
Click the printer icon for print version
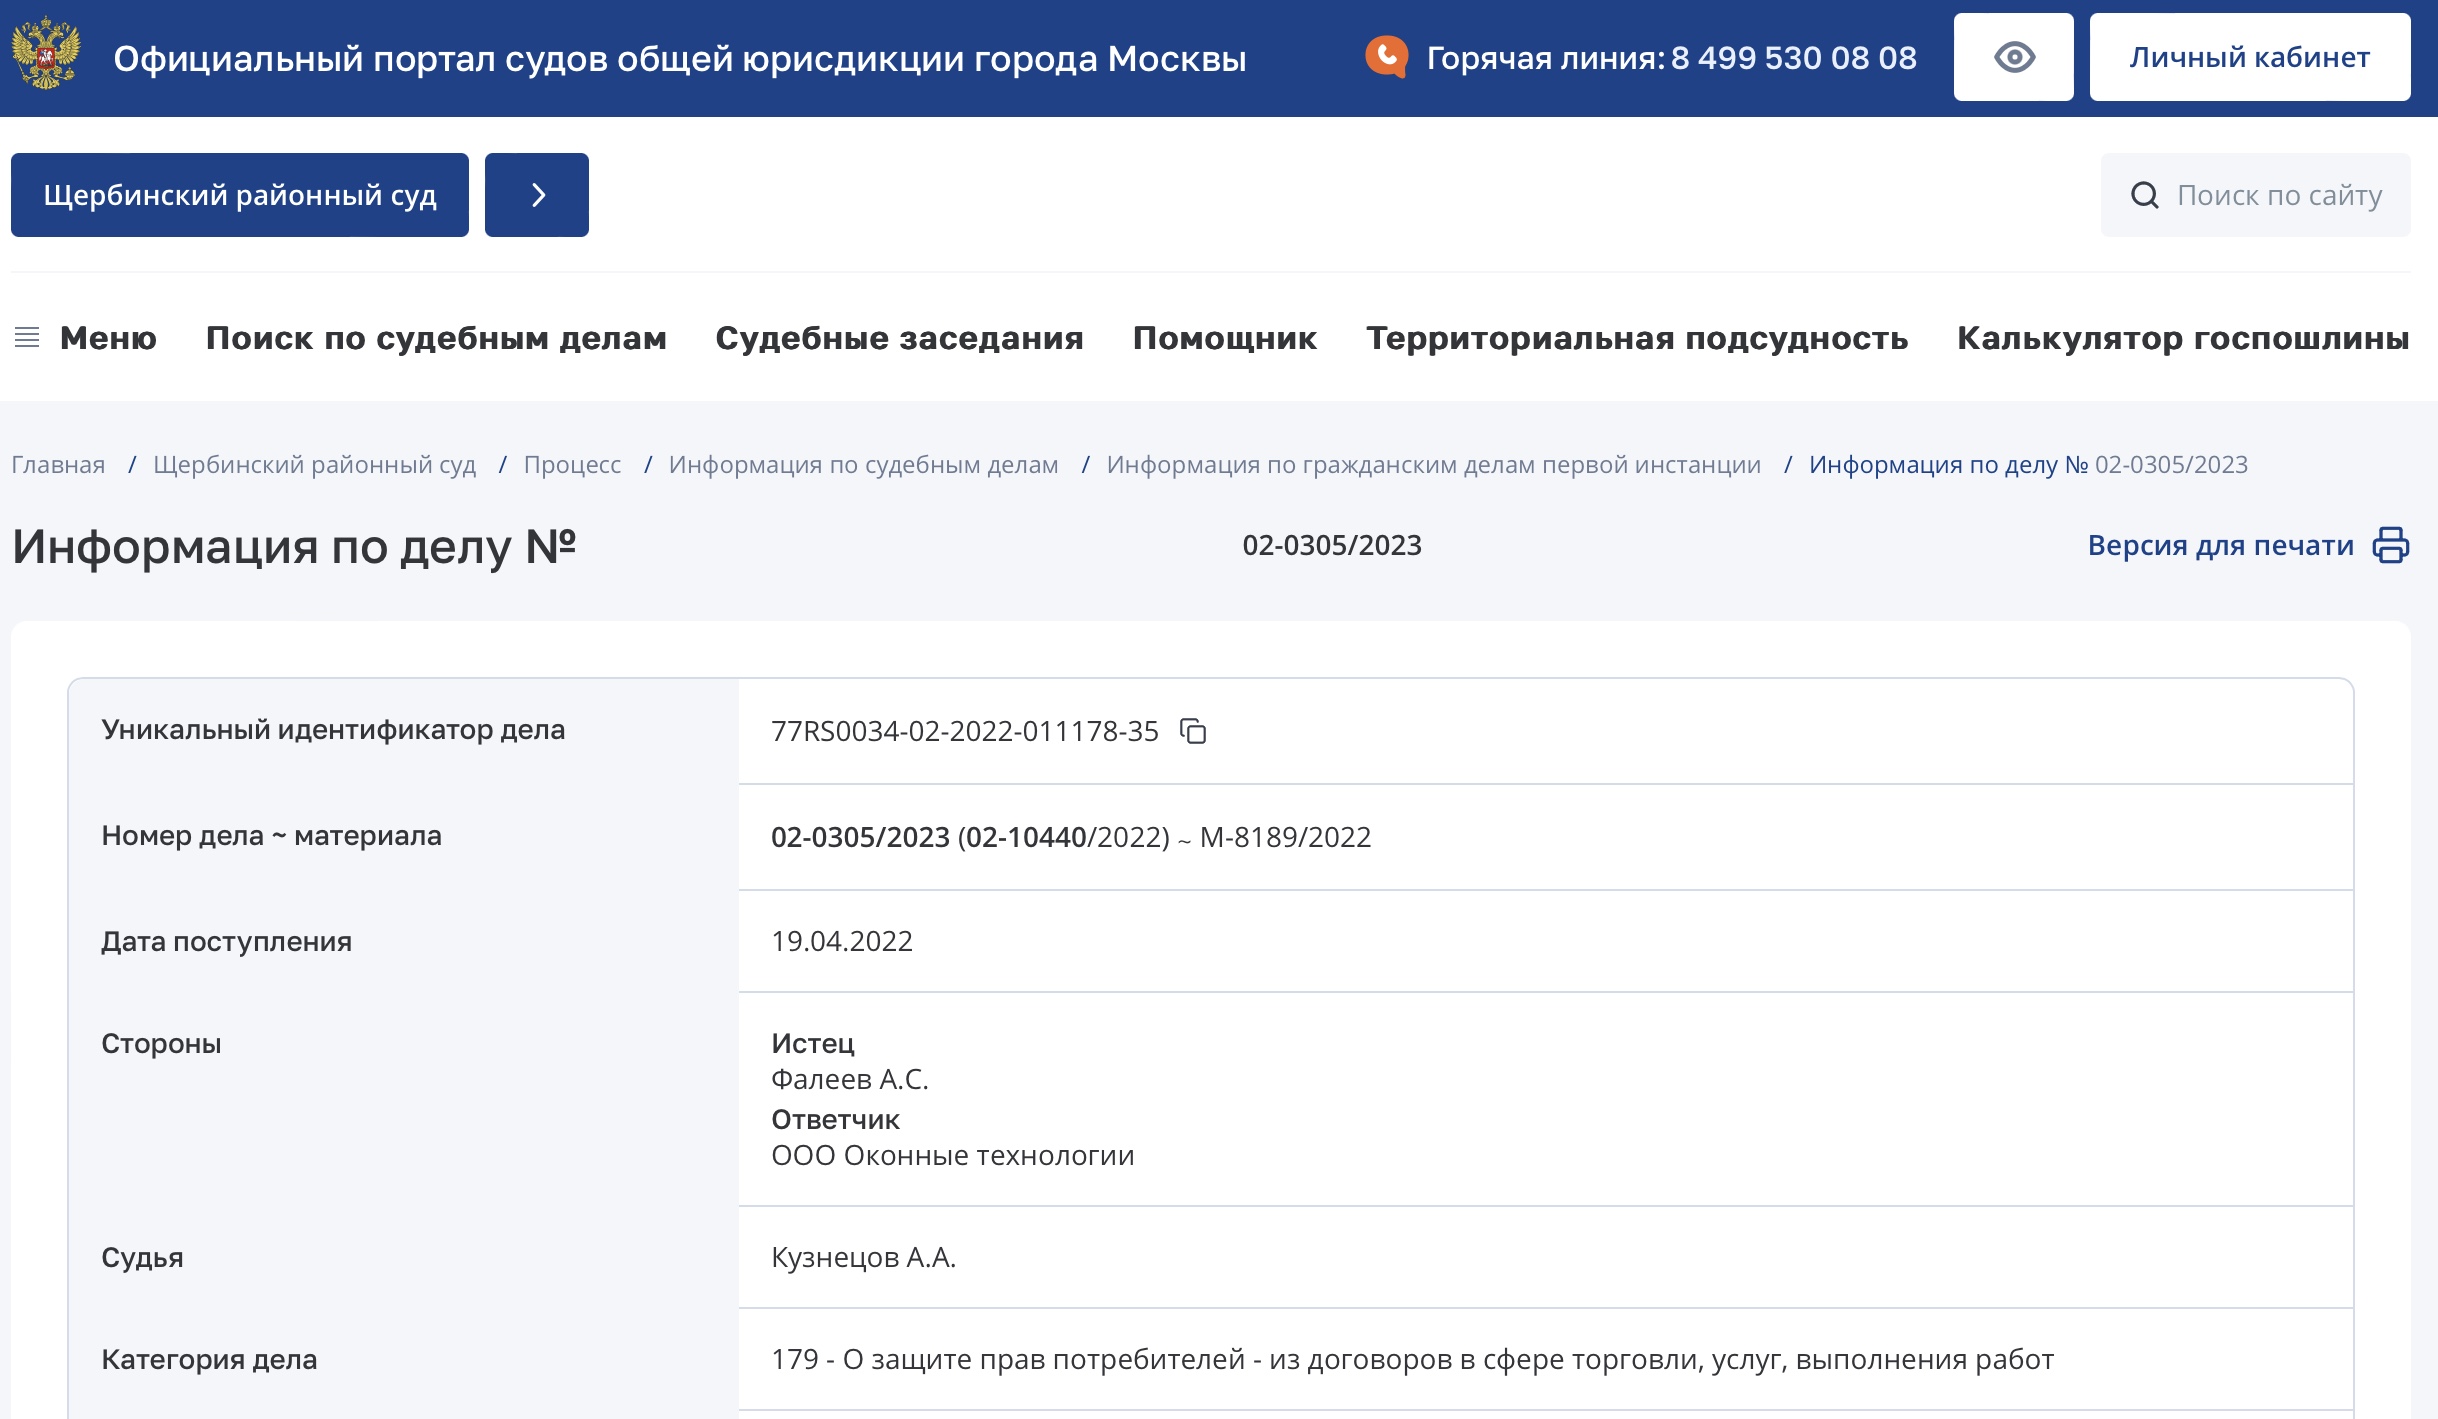click(x=2391, y=545)
